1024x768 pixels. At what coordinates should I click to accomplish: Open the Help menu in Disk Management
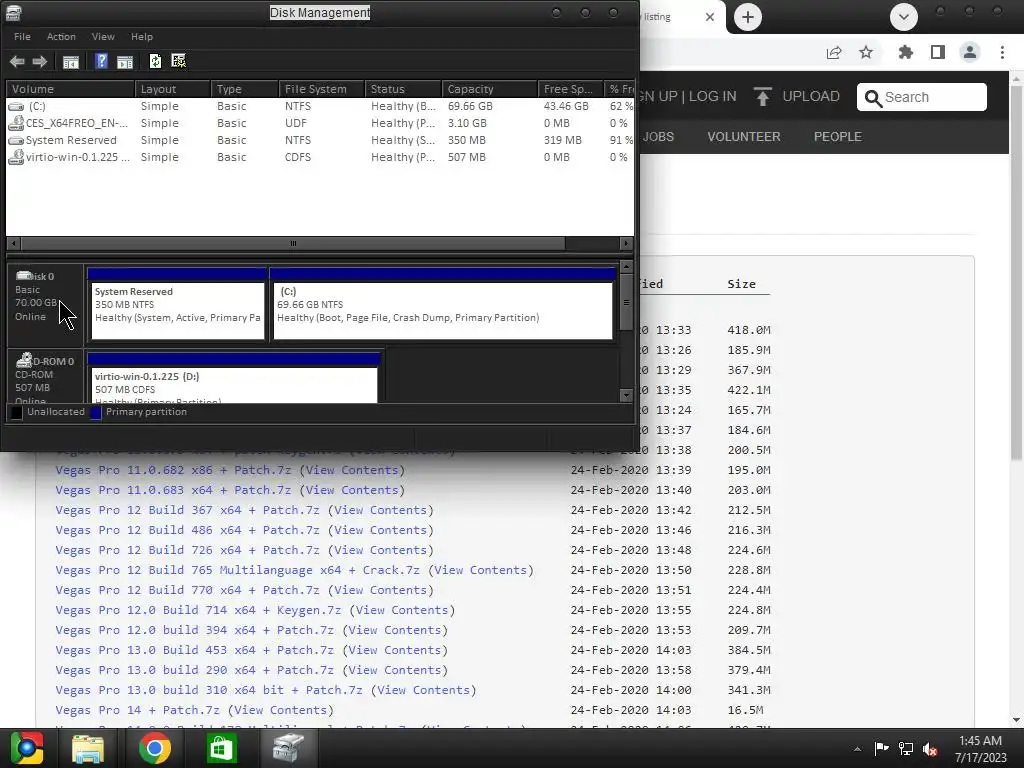coord(142,37)
